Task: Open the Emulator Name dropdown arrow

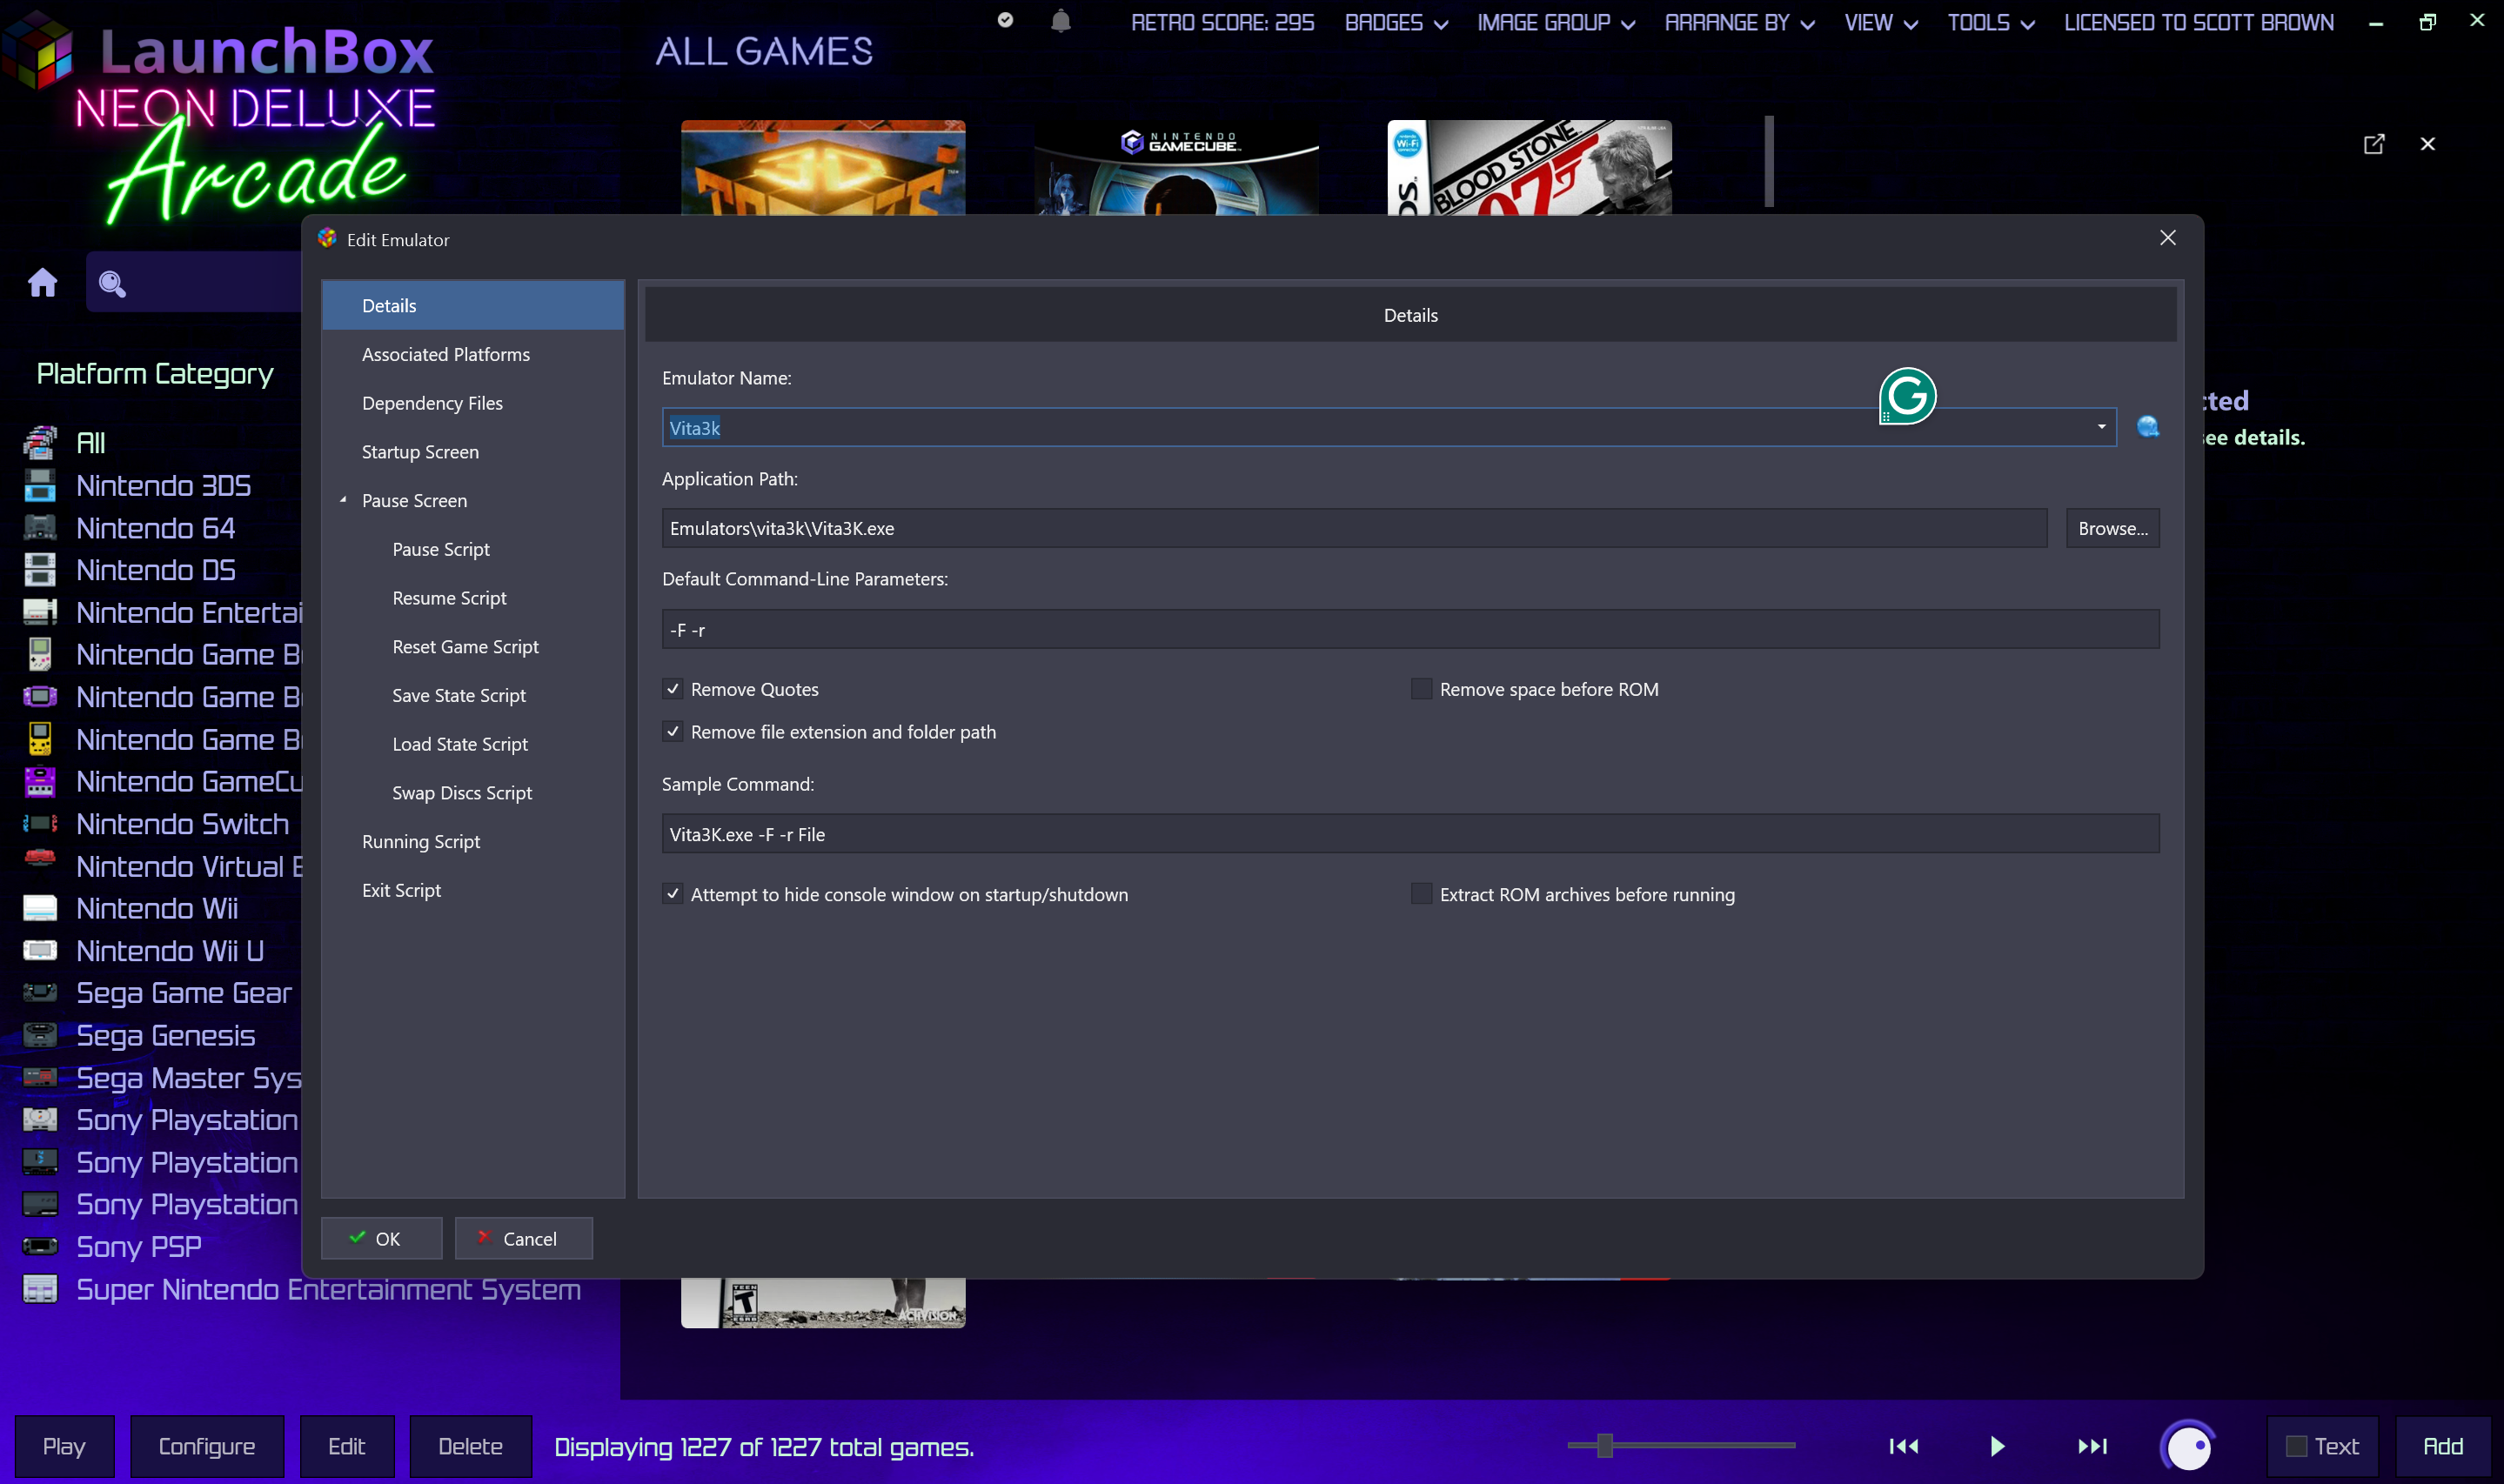Action: tap(2101, 427)
